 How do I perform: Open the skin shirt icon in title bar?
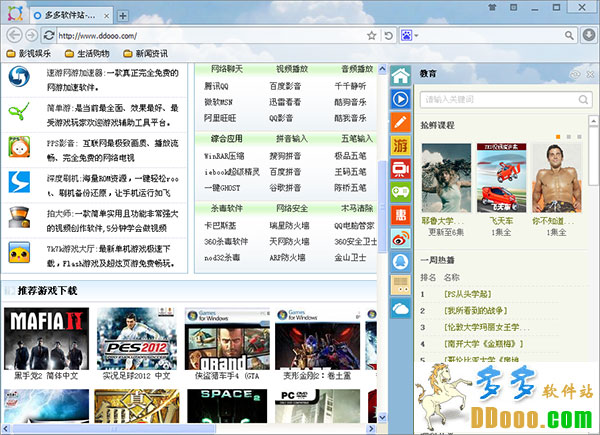tap(492, 7)
